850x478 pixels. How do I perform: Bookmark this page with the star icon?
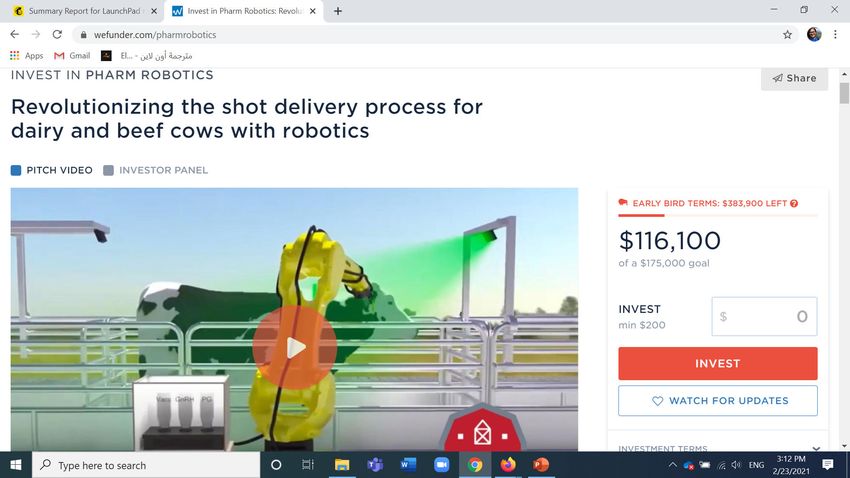click(x=787, y=34)
